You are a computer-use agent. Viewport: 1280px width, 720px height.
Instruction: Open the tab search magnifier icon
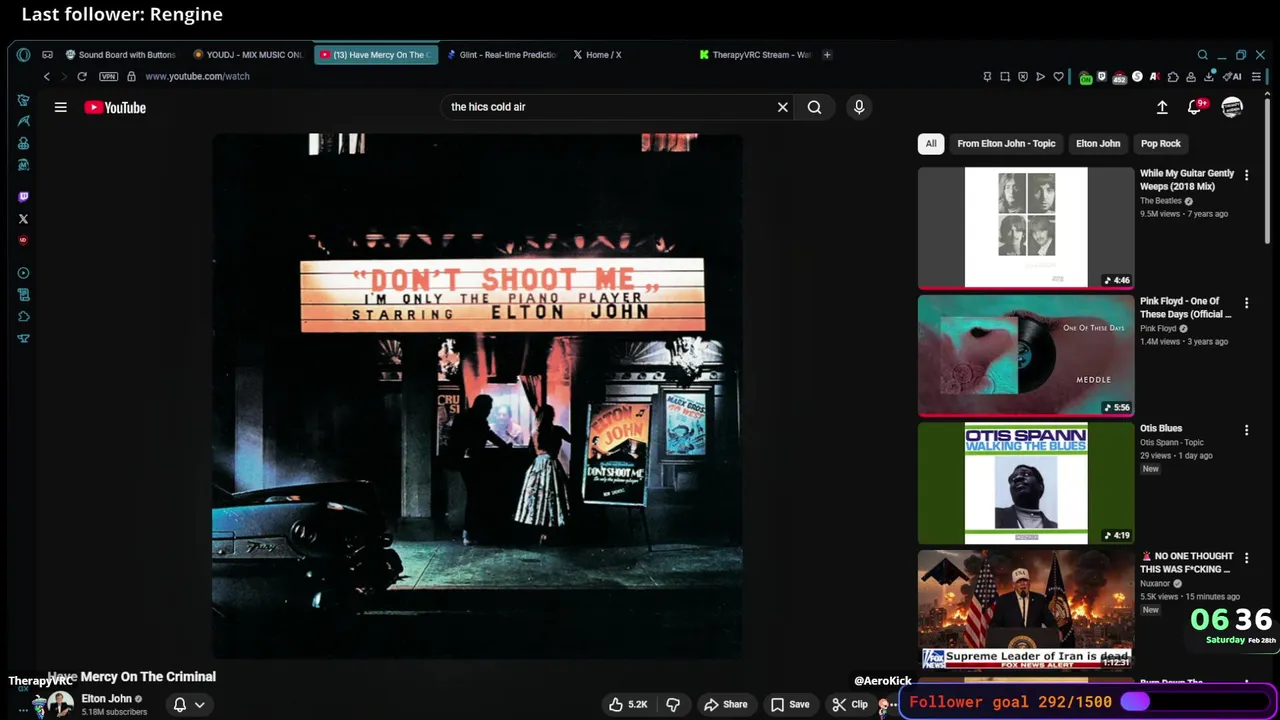pyautogui.click(x=1202, y=55)
